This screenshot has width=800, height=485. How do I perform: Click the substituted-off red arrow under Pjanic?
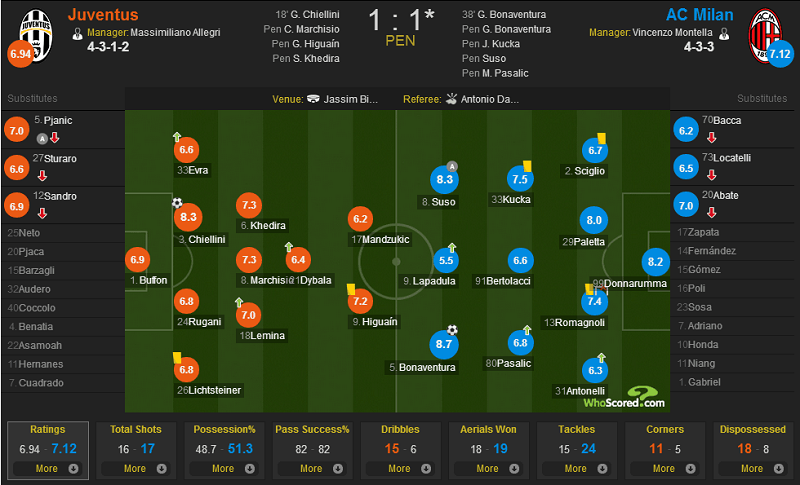click(x=55, y=138)
